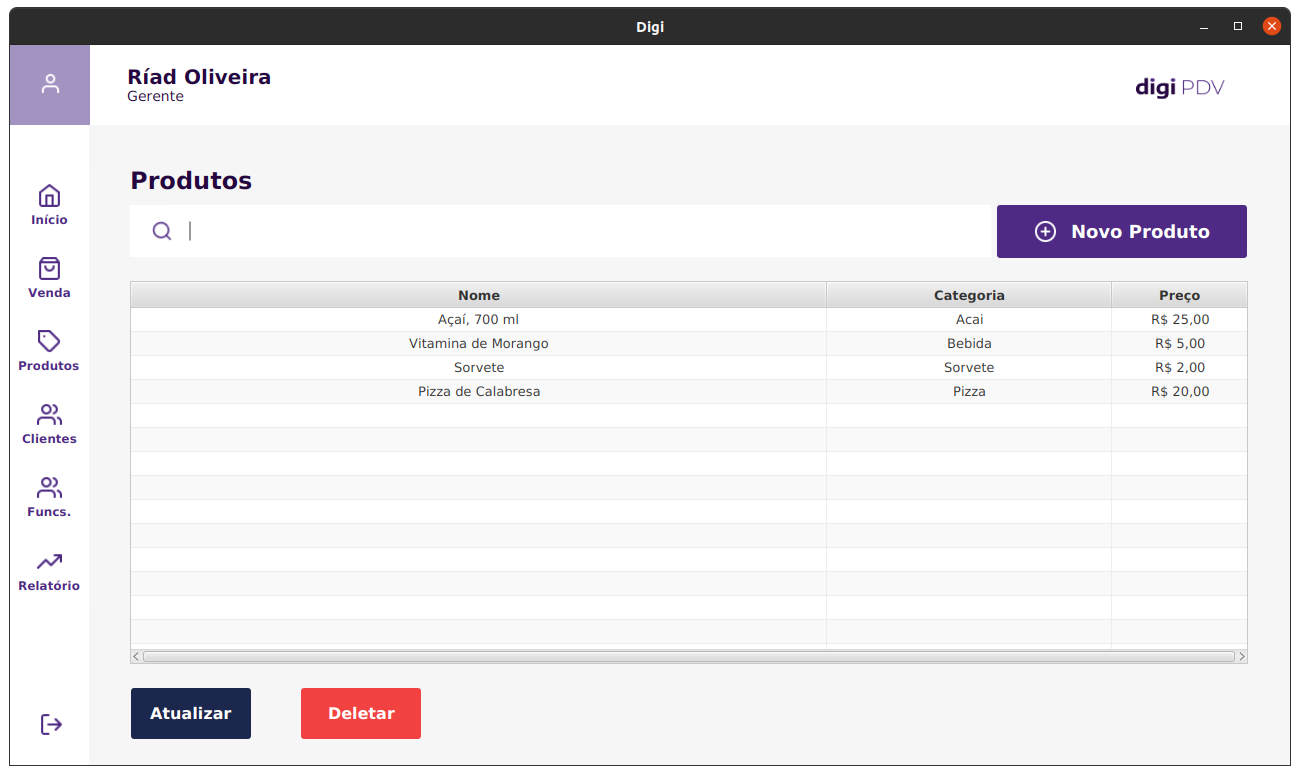The height and width of the screenshot is (775, 1300).
Task: Click the Clientes label in the sidebar
Action: point(49,439)
